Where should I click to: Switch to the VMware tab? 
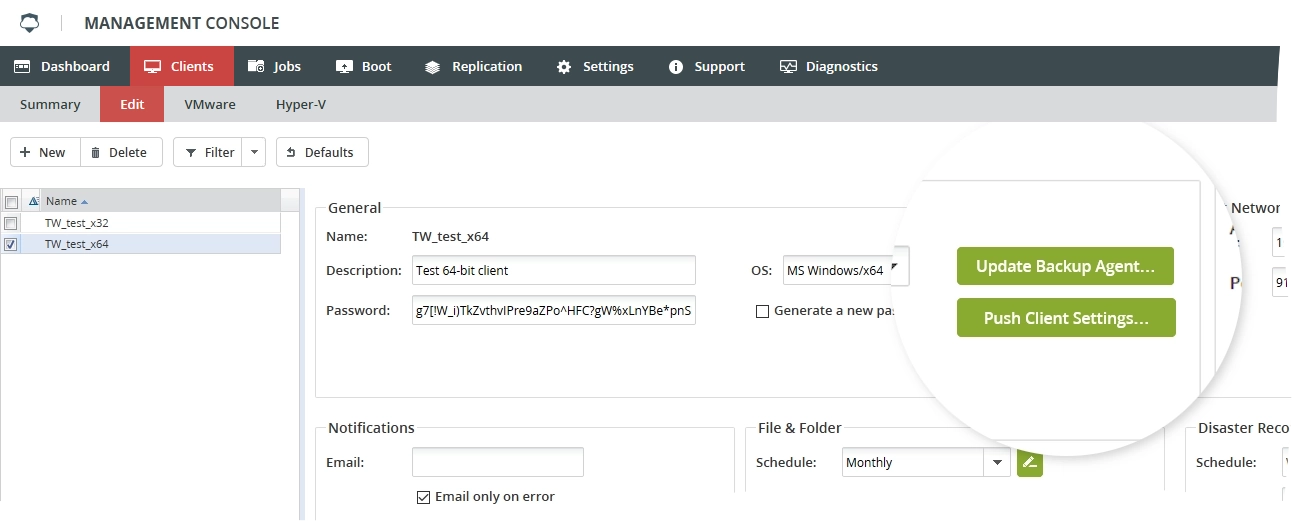(210, 104)
